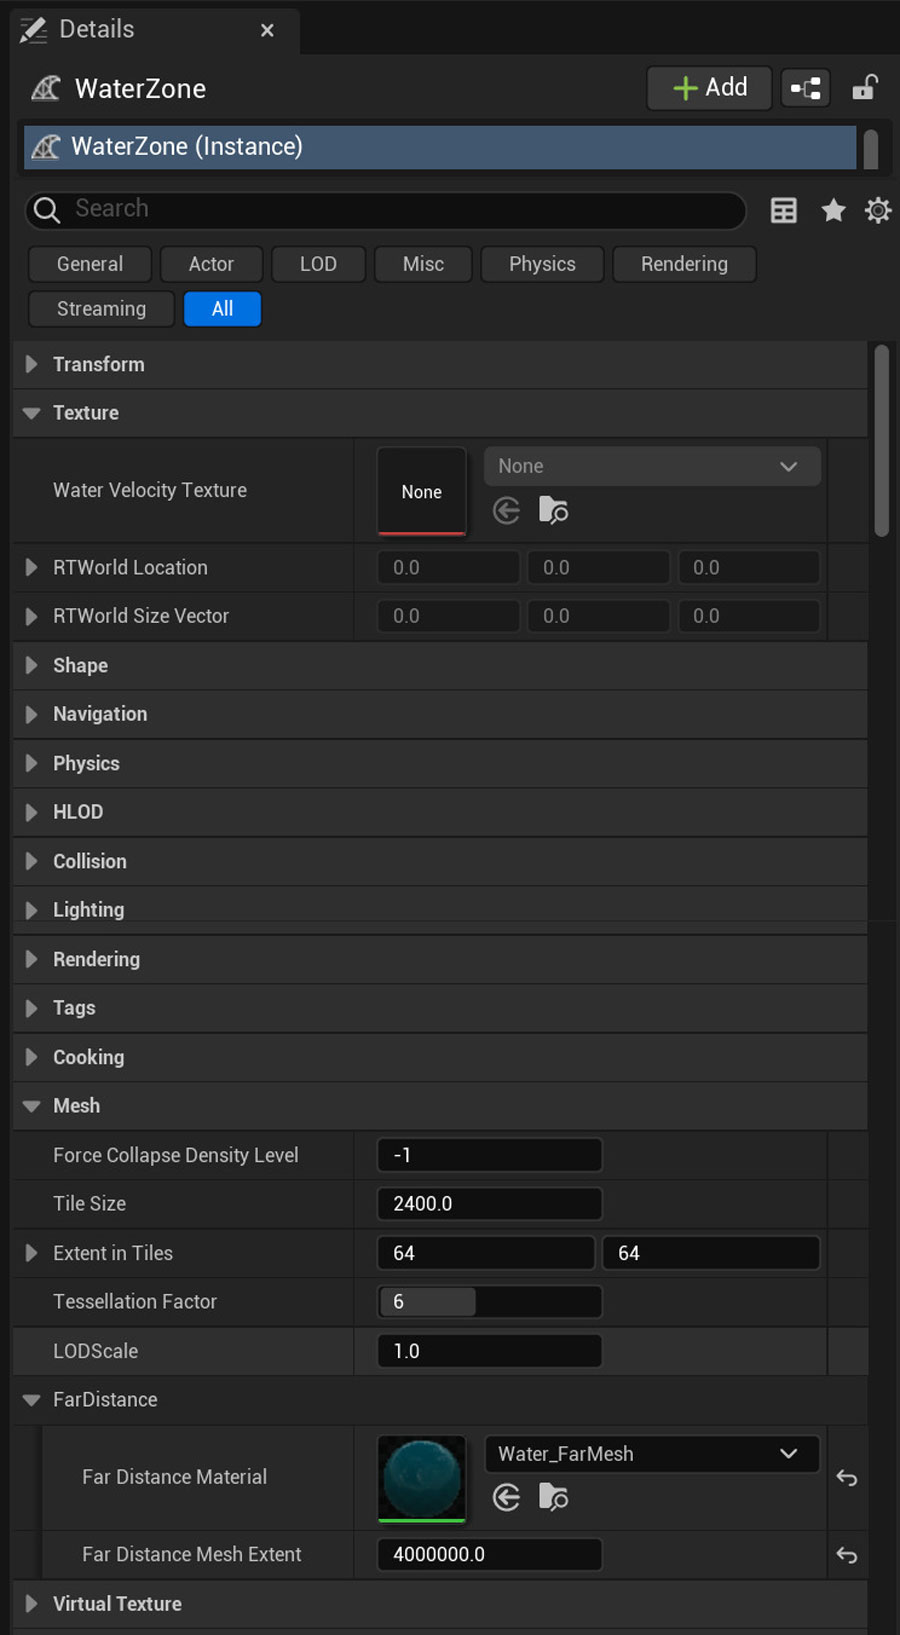
Task: Switch to the Rendering filter tab
Action: (x=684, y=264)
